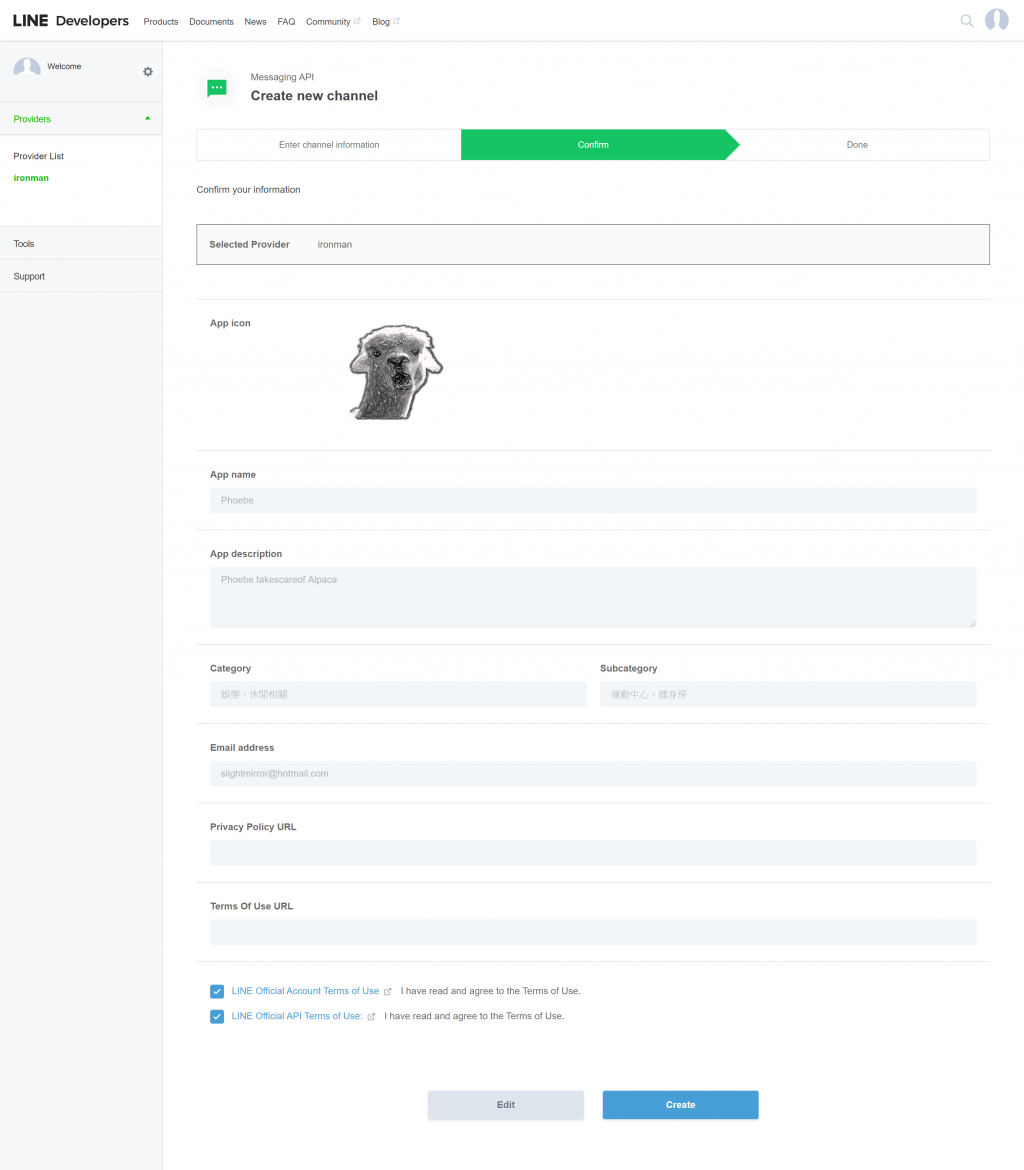
Task: Click the Create new channel heading
Action: [314, 96]
